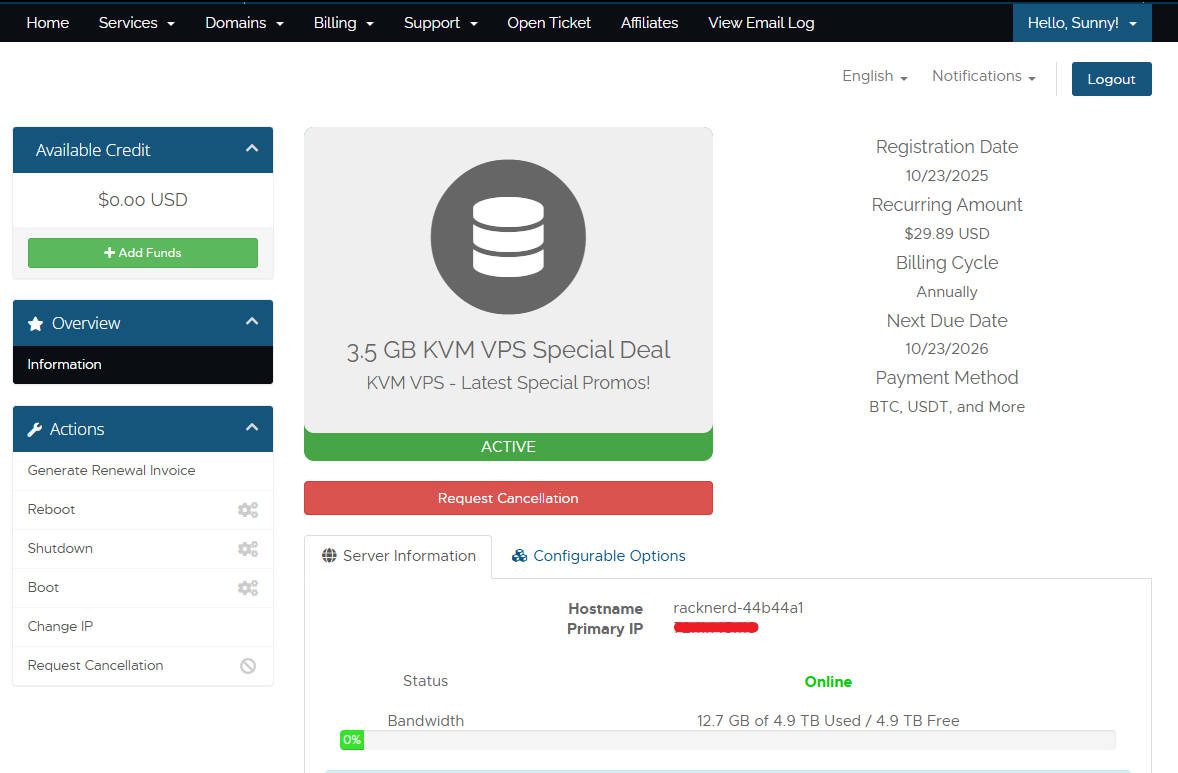Collapse the Overview panel chevron
Viewport: 1178px width, 773px height.
pos(252,322)
